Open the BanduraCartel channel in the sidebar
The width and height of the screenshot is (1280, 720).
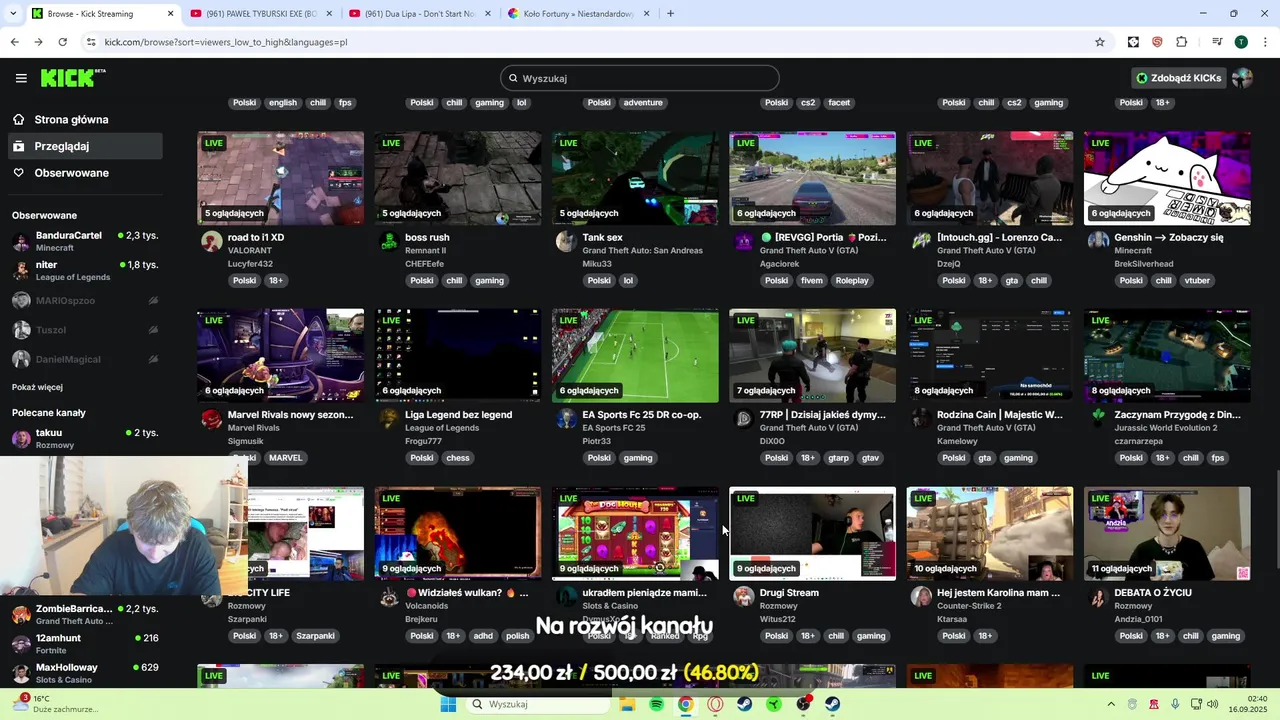point(85,241)
